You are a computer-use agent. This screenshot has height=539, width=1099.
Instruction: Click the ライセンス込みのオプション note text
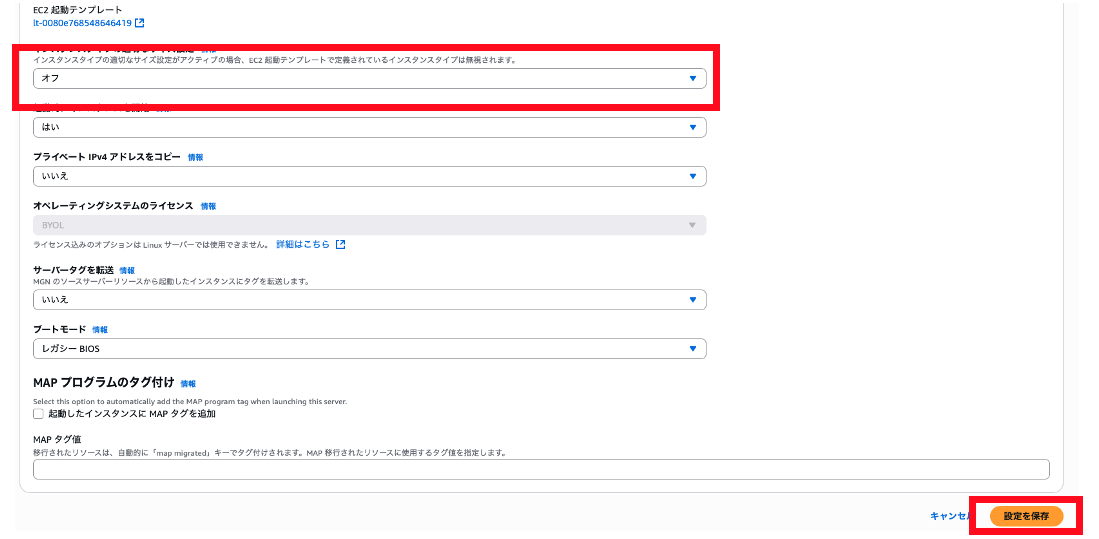point(151,245)
